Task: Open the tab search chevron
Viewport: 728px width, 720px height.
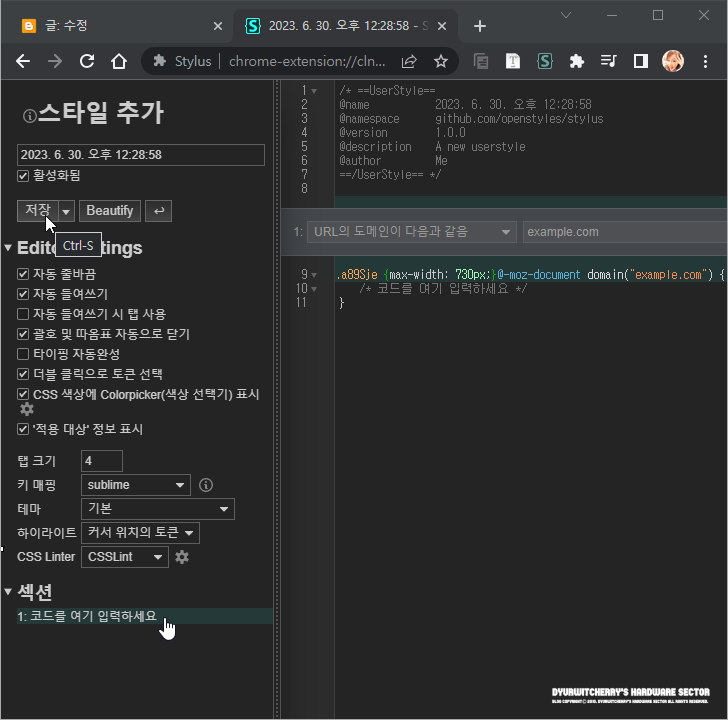Action: (x=566, y=15)
